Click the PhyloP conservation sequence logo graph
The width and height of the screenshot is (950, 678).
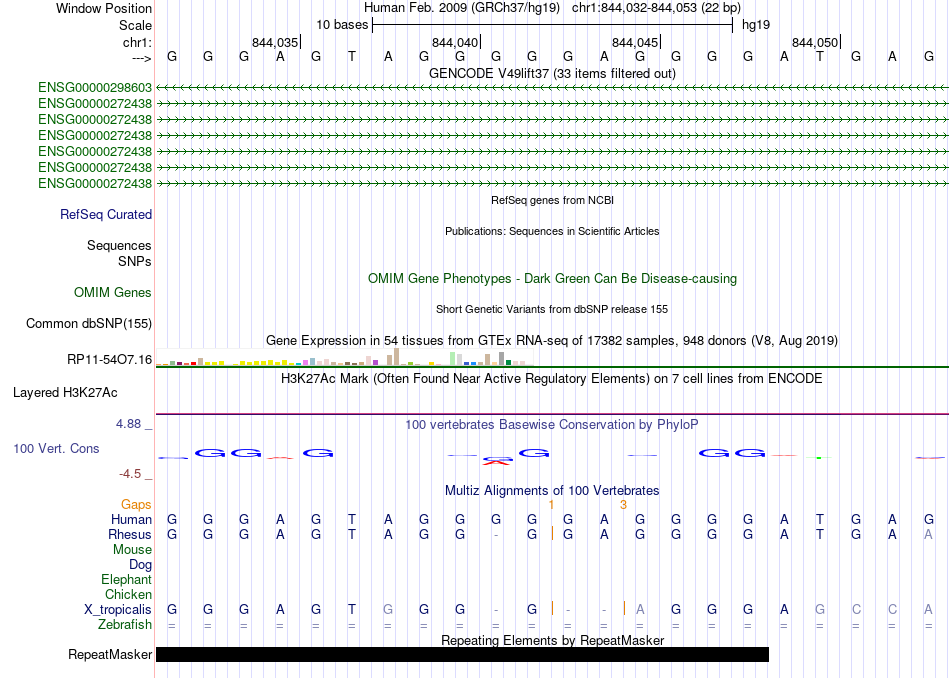tap(552, 456)
